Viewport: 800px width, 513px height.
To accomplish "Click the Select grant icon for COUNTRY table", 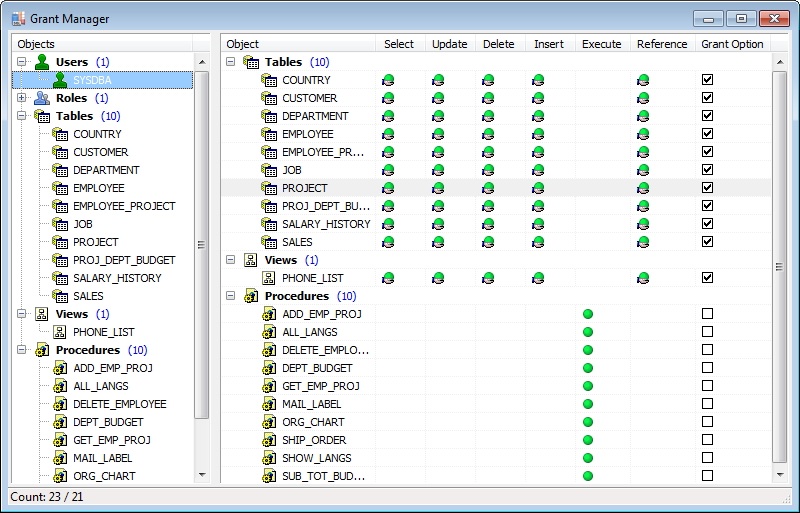I will click(388, 80).
